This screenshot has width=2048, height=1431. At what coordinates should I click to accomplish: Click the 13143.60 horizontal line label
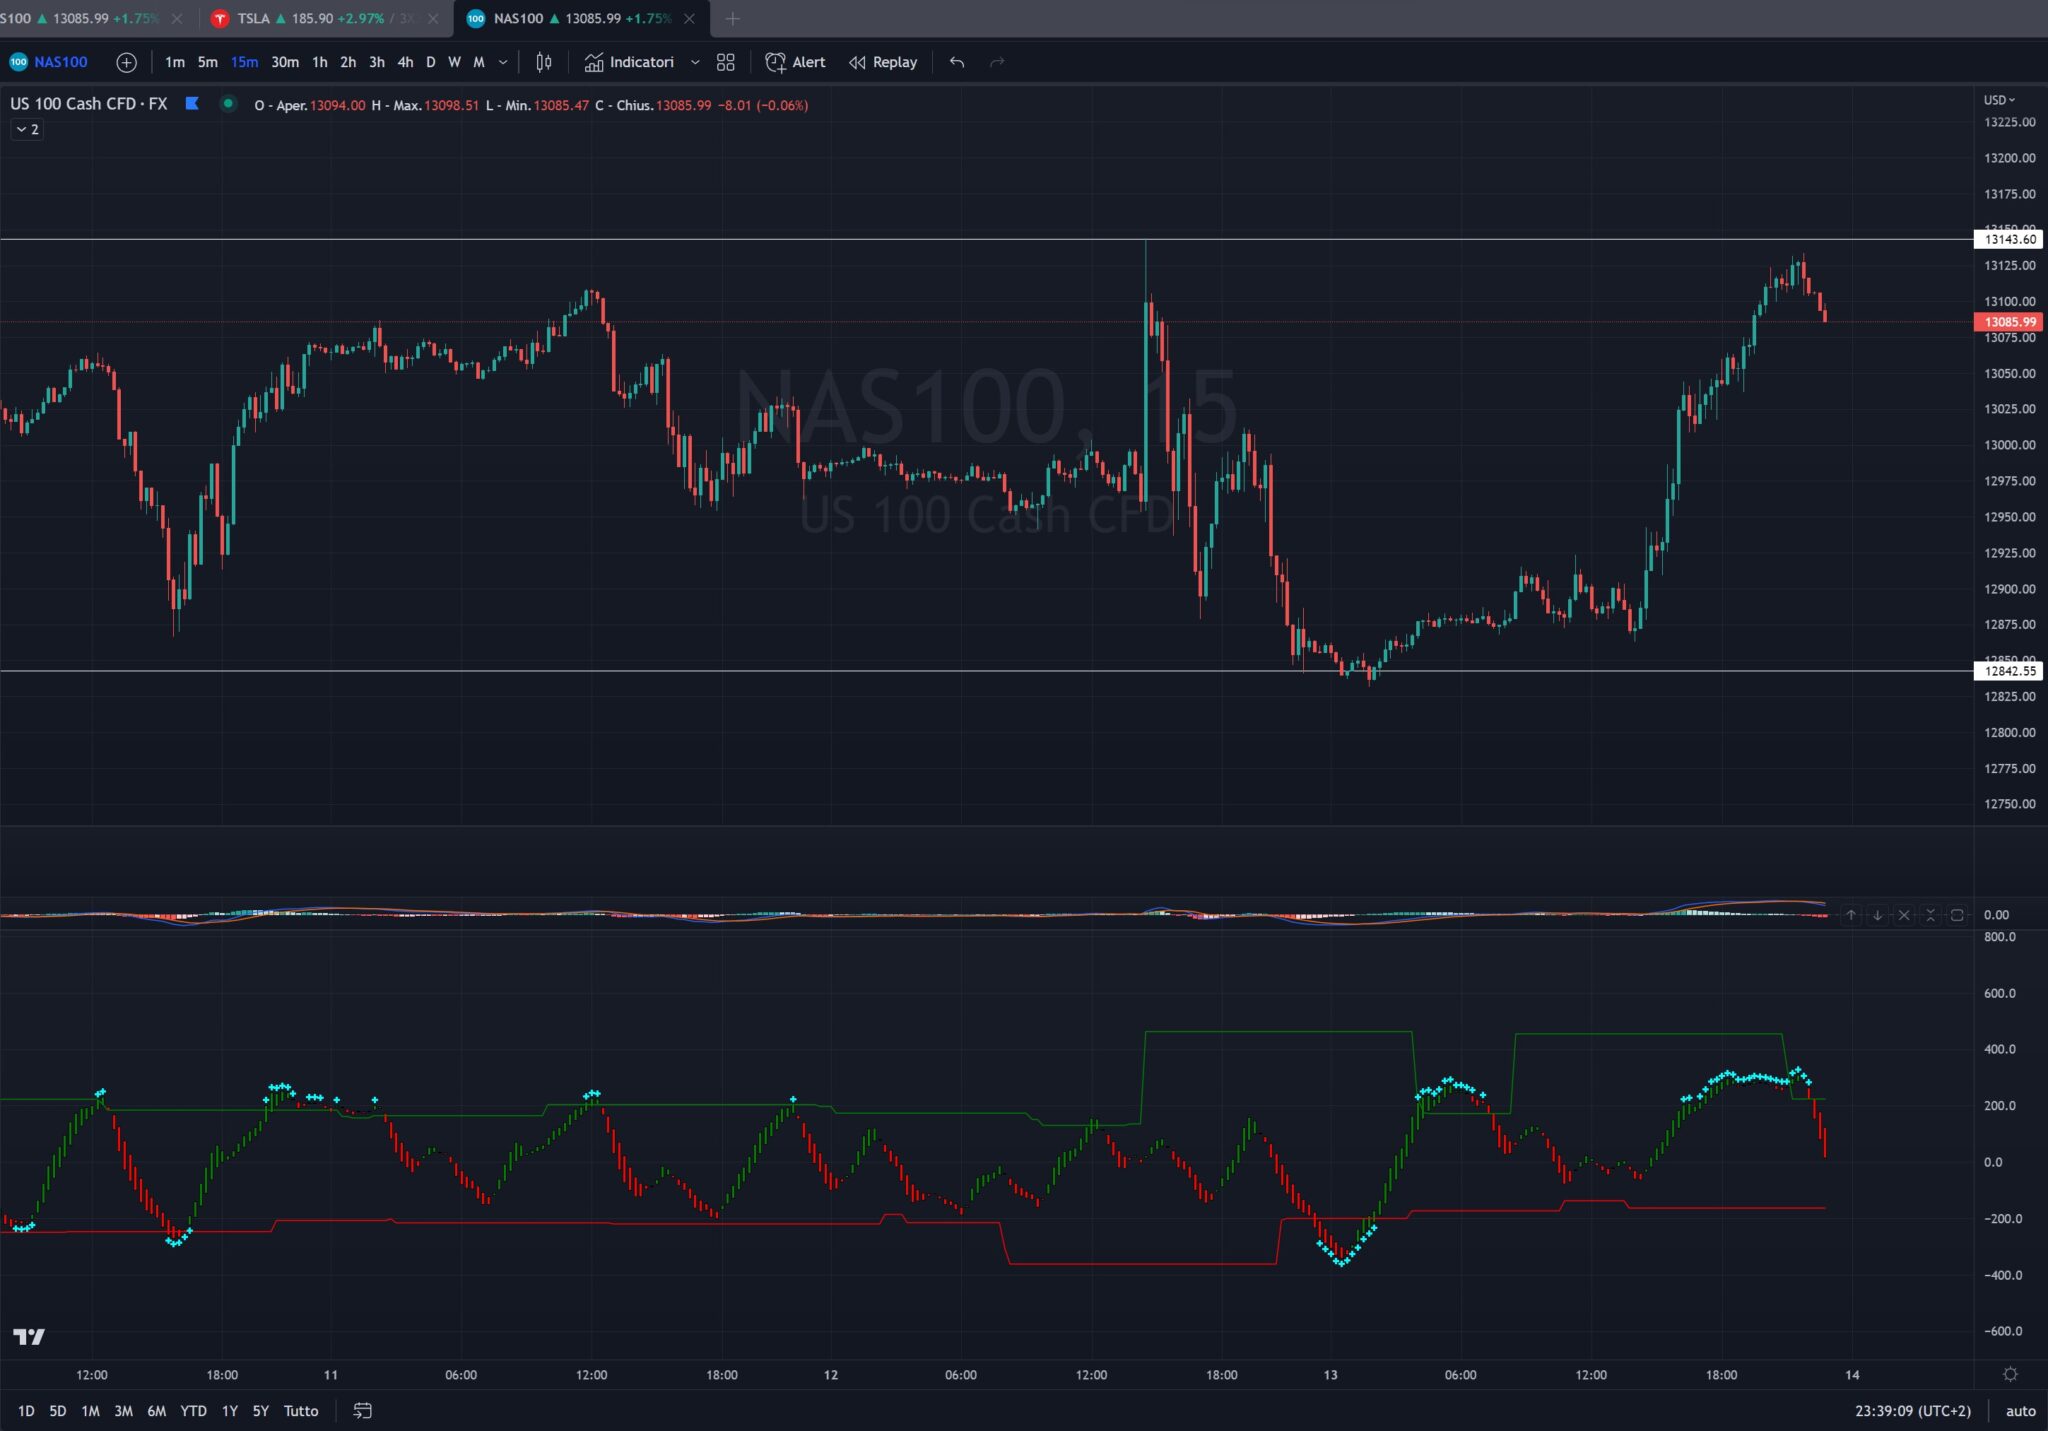click(2009, 239)
